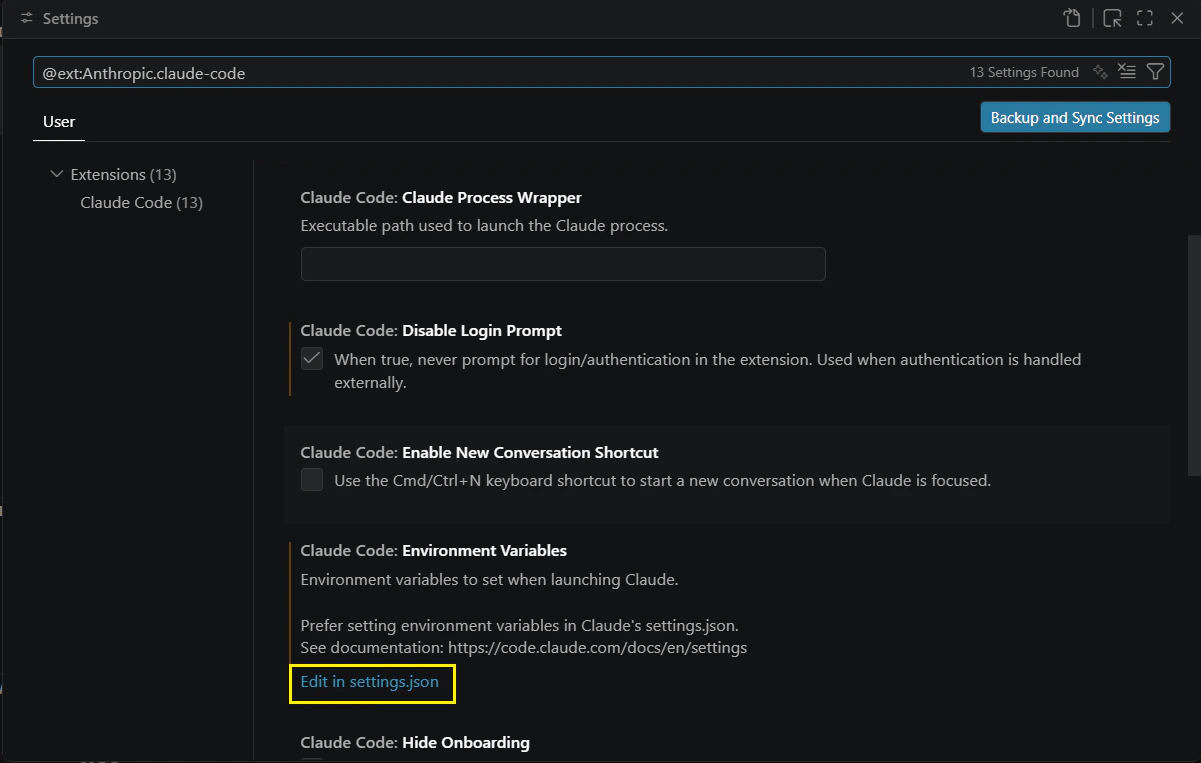
Task: Open the settings filter funnel
Action: 1155,72
